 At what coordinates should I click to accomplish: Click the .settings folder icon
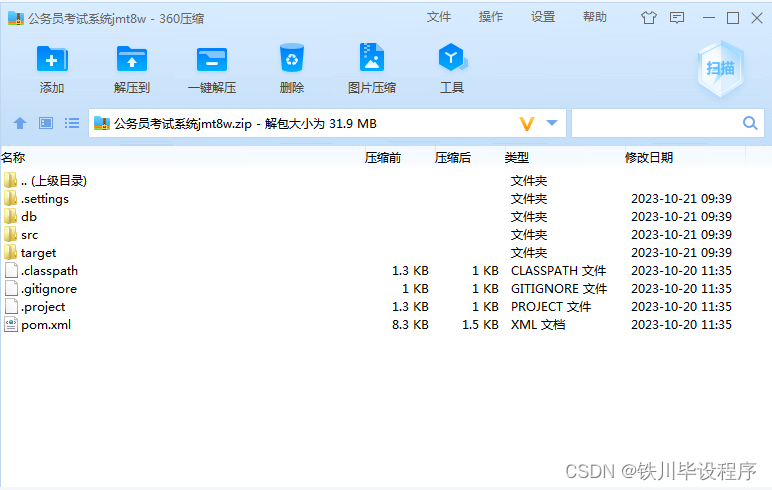pyautogui.click(x=10, y=198)
